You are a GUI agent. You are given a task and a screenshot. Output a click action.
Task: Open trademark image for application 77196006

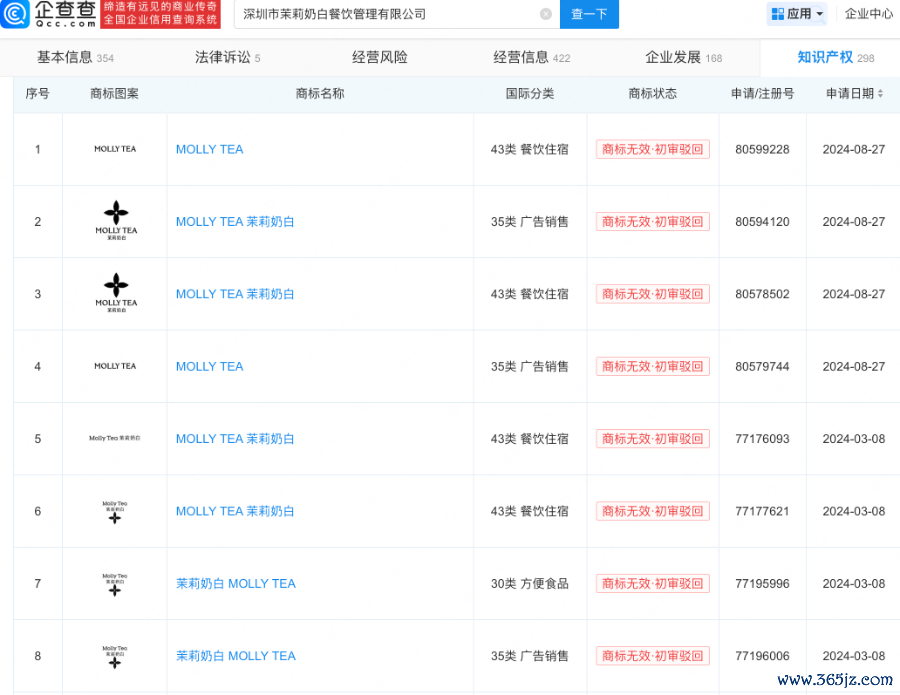(x=115, y=656)
